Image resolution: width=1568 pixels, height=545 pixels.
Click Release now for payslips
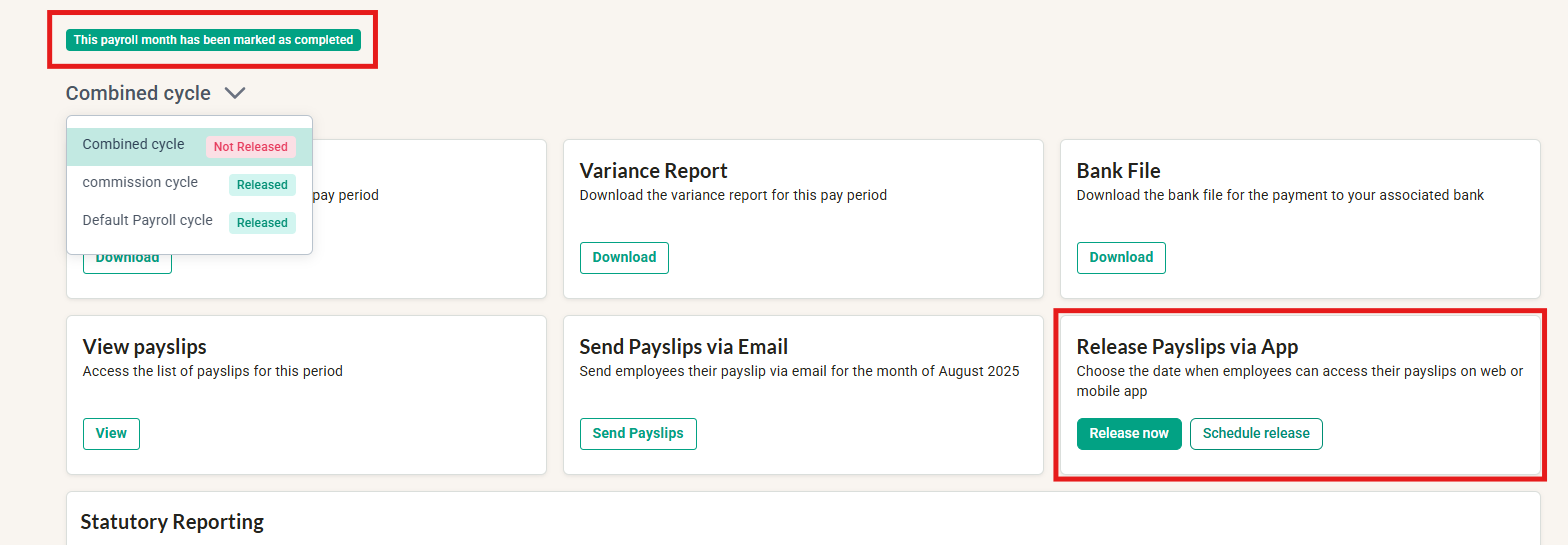coord(1129,433)
